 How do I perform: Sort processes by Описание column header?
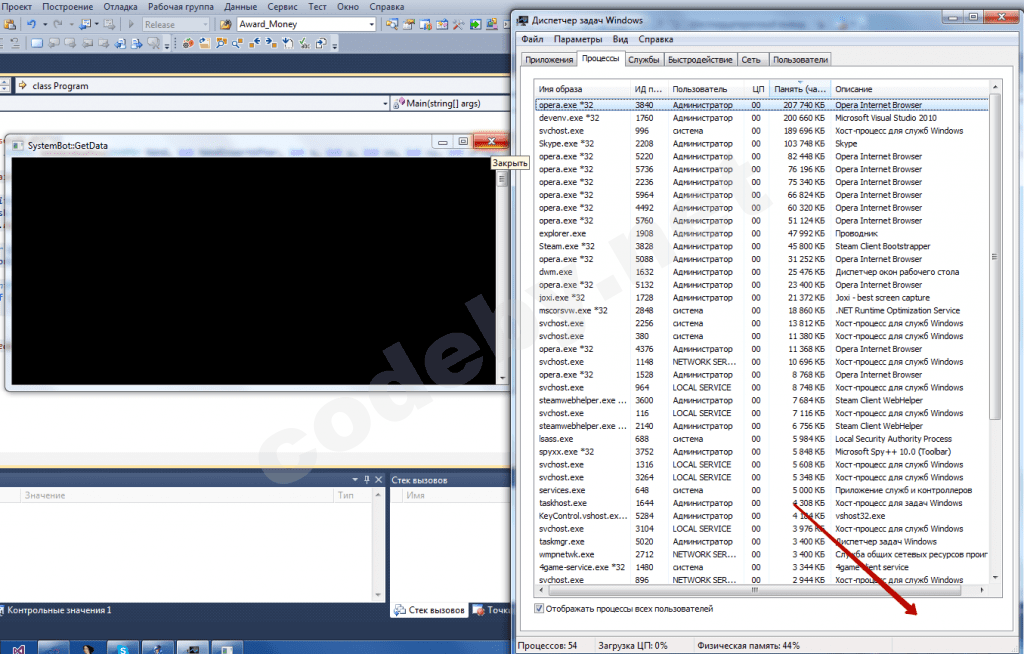coord(910,89)
